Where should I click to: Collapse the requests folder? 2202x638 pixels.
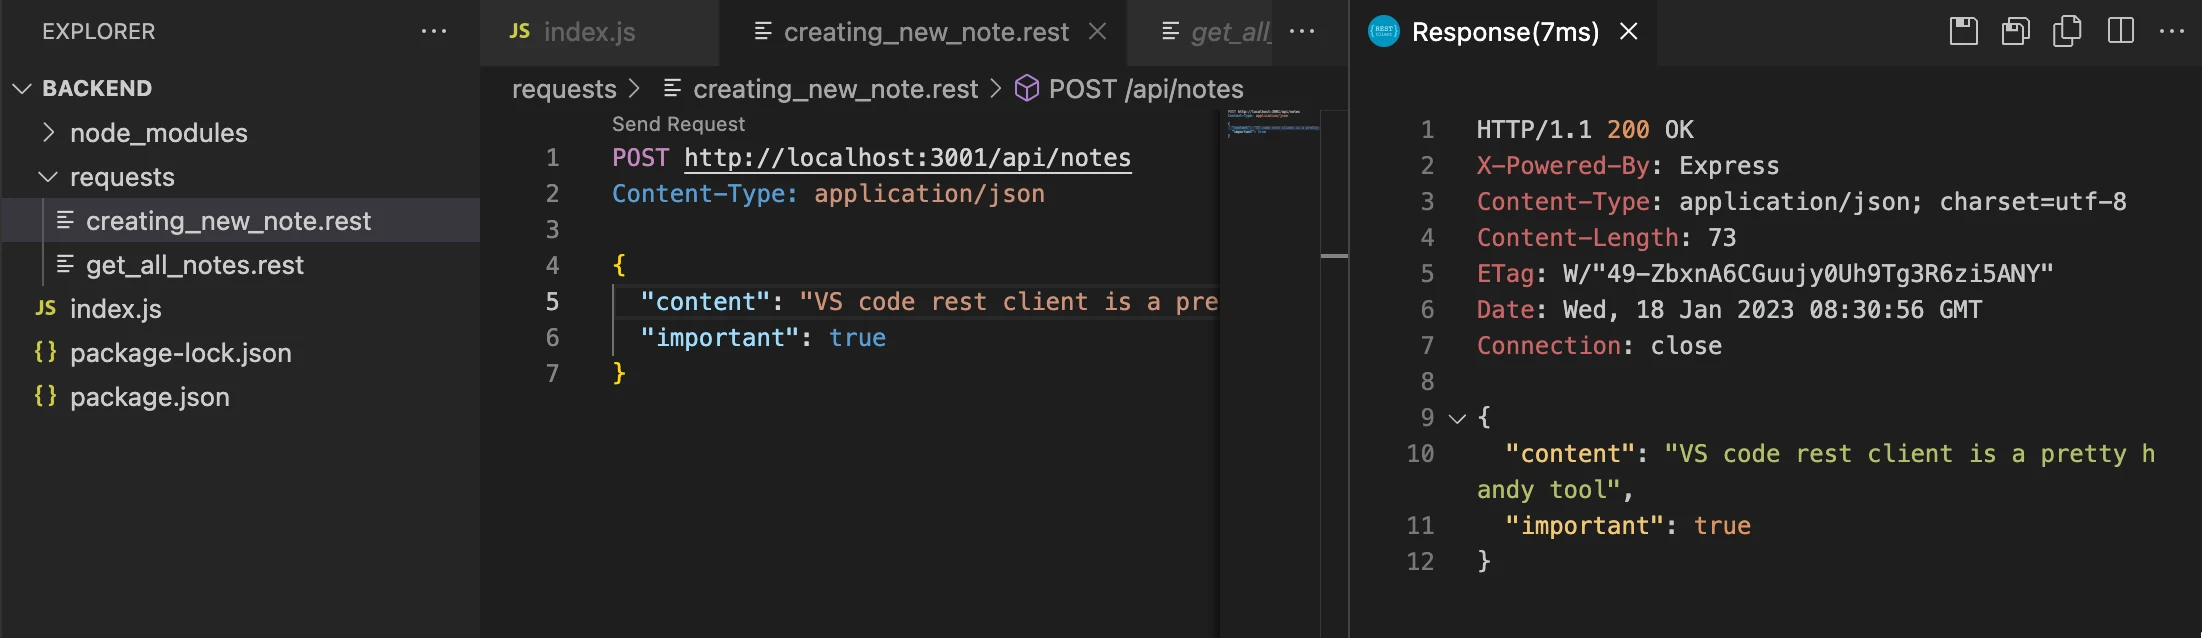point(48,176)
